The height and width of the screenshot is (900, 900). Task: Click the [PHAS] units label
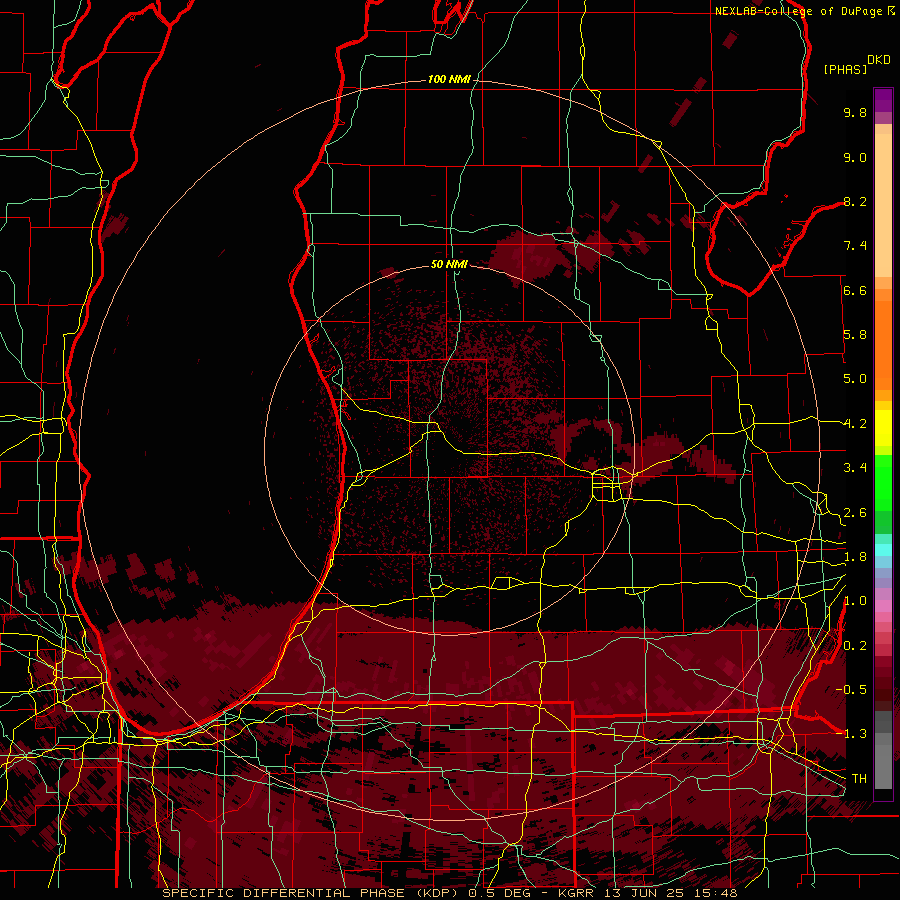(x=845, y=69)
